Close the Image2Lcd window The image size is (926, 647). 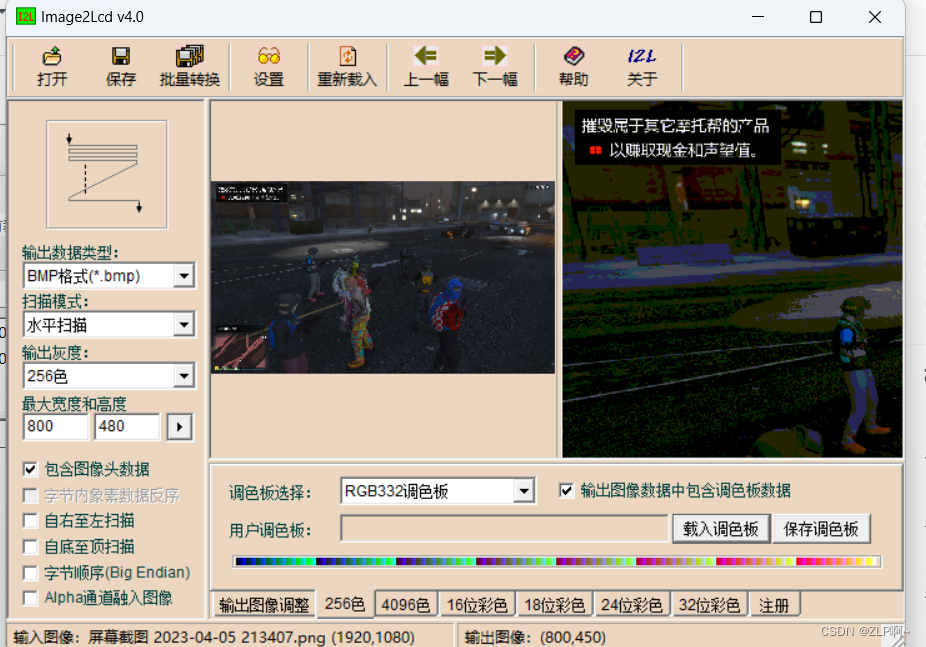pyautogui.click(x=875, y=17)
